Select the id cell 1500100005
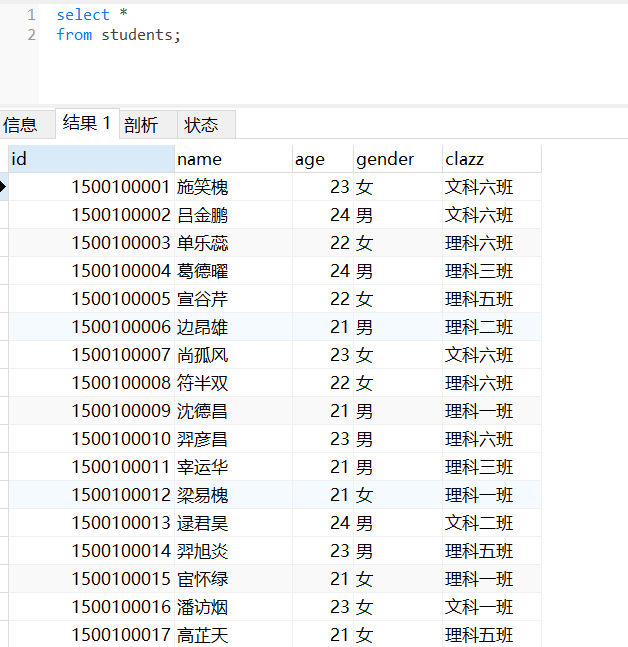This screenshot has height=647, width=628. coord(91,299)
